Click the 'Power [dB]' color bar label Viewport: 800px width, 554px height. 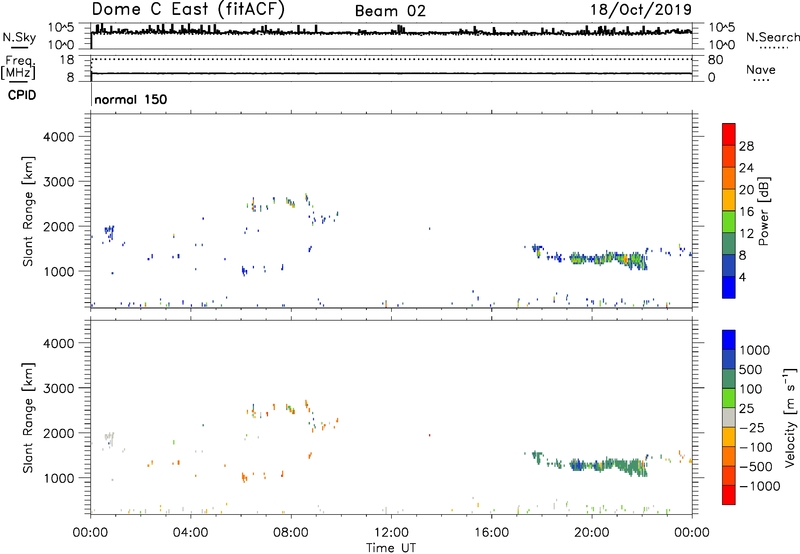[x=763, y=211]
